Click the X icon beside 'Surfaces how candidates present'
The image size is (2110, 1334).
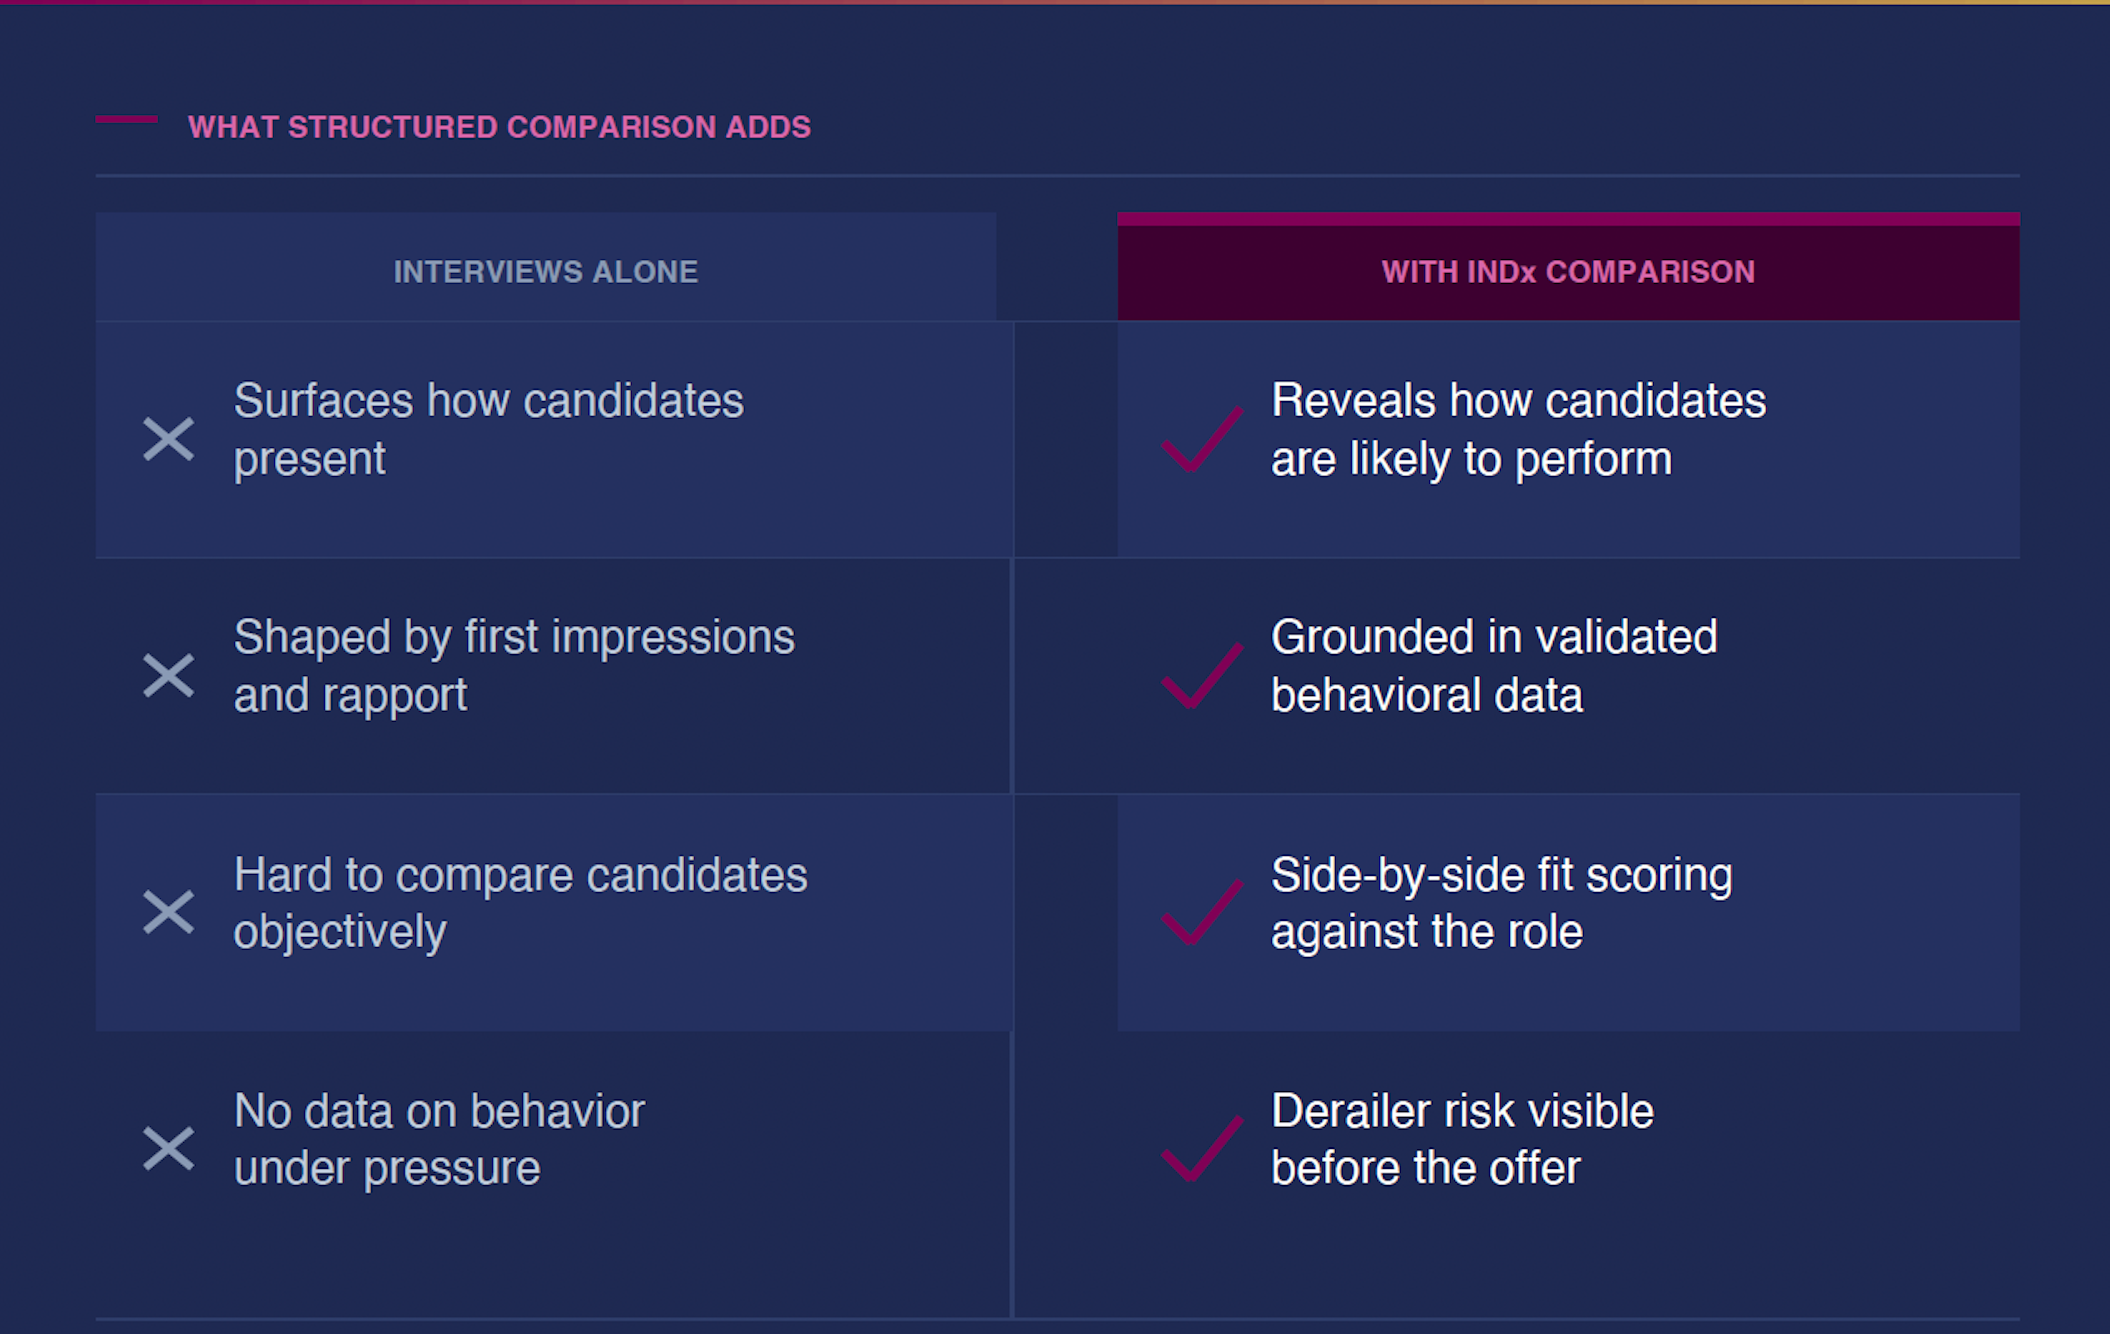click(x=168, y=439)
